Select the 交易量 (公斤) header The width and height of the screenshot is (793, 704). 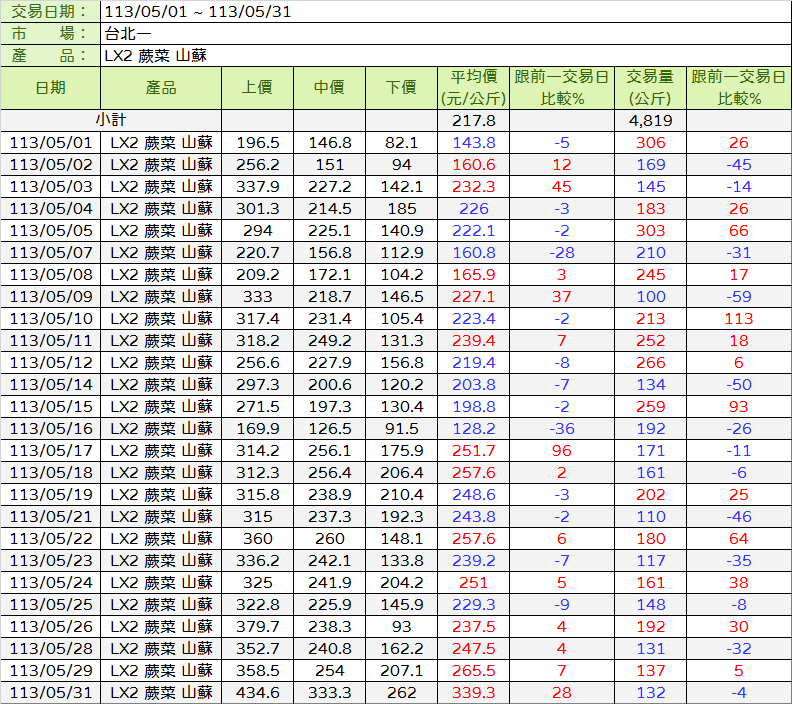pos(650,88)
